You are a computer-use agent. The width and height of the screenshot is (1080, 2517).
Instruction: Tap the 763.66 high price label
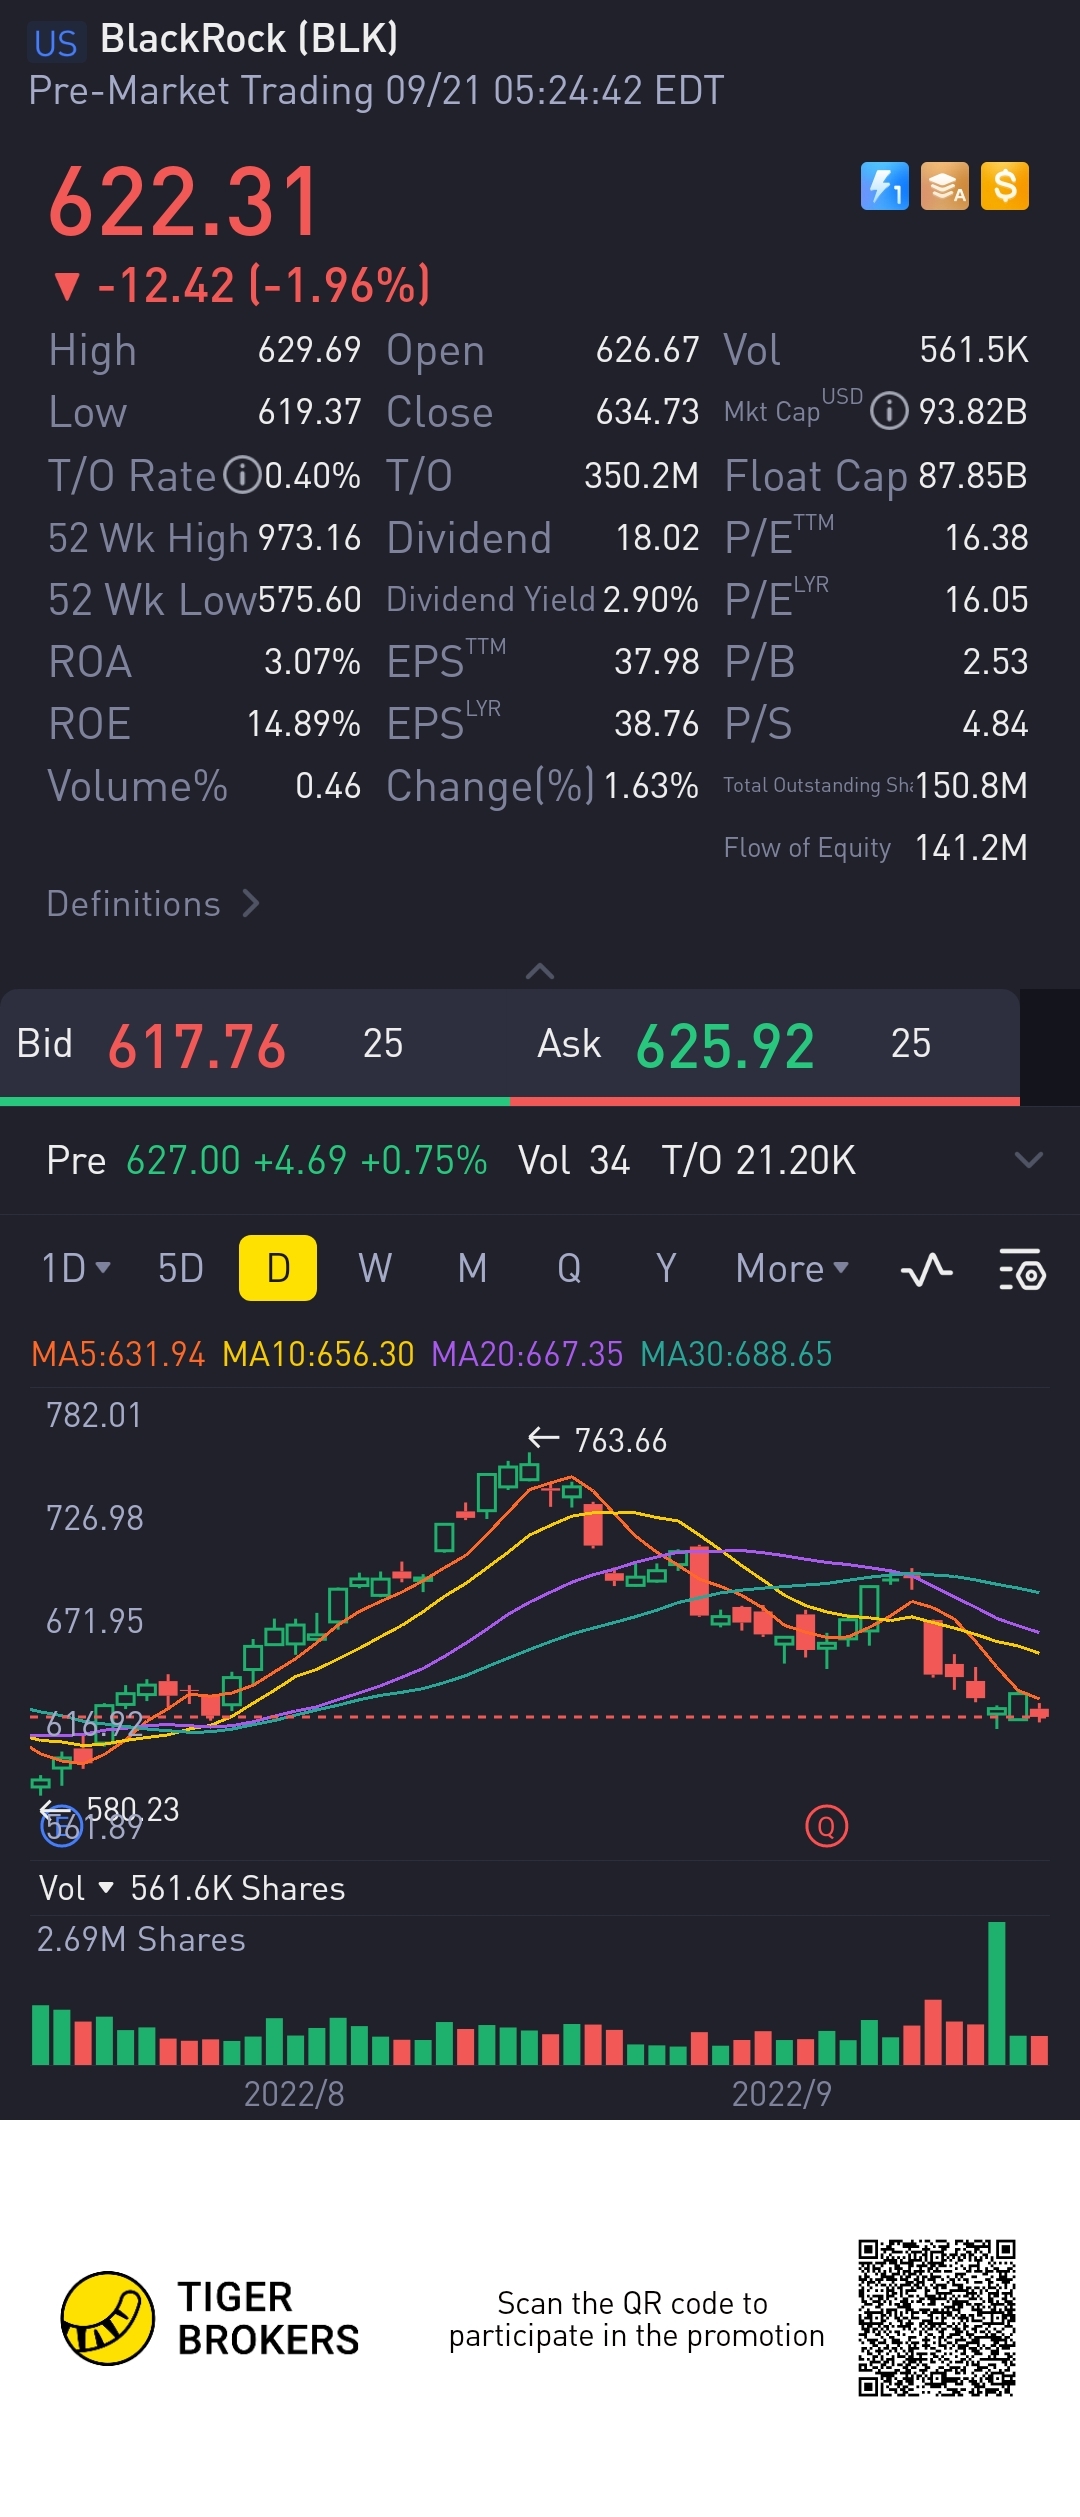620,1440
